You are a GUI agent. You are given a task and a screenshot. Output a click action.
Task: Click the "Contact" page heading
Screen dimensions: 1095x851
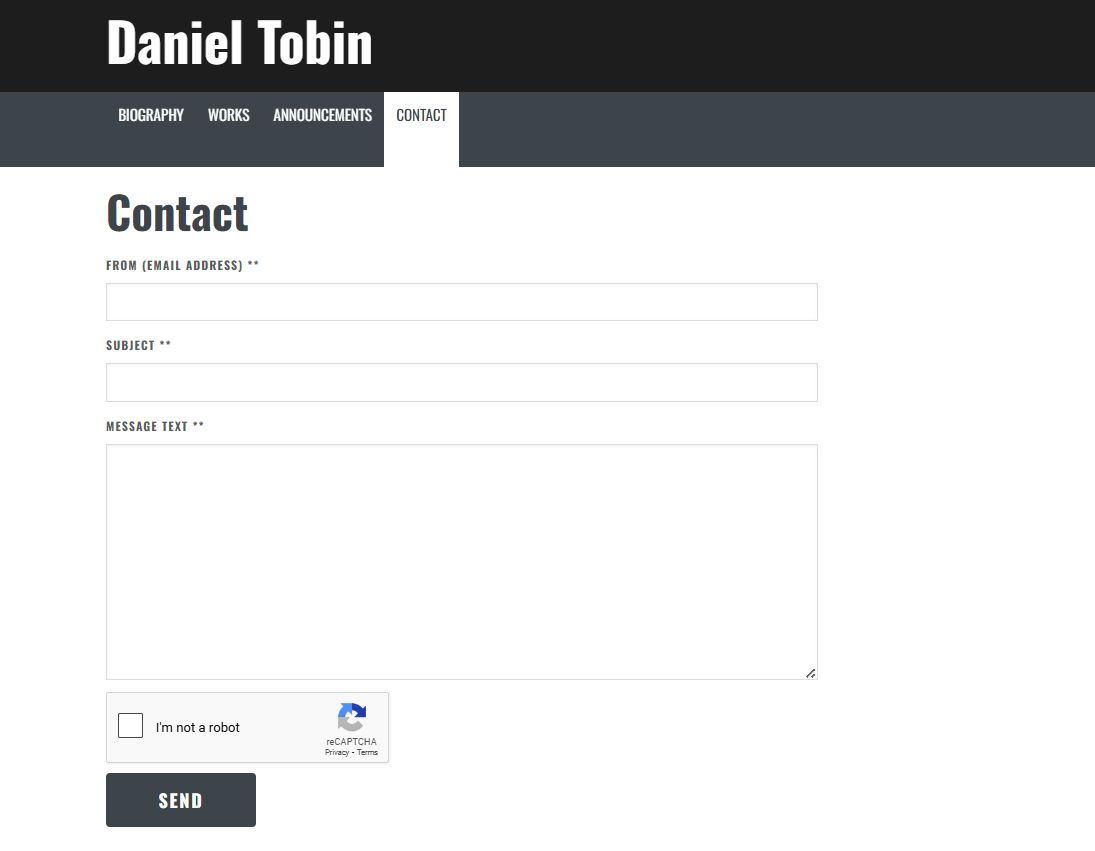click(176, 213)
